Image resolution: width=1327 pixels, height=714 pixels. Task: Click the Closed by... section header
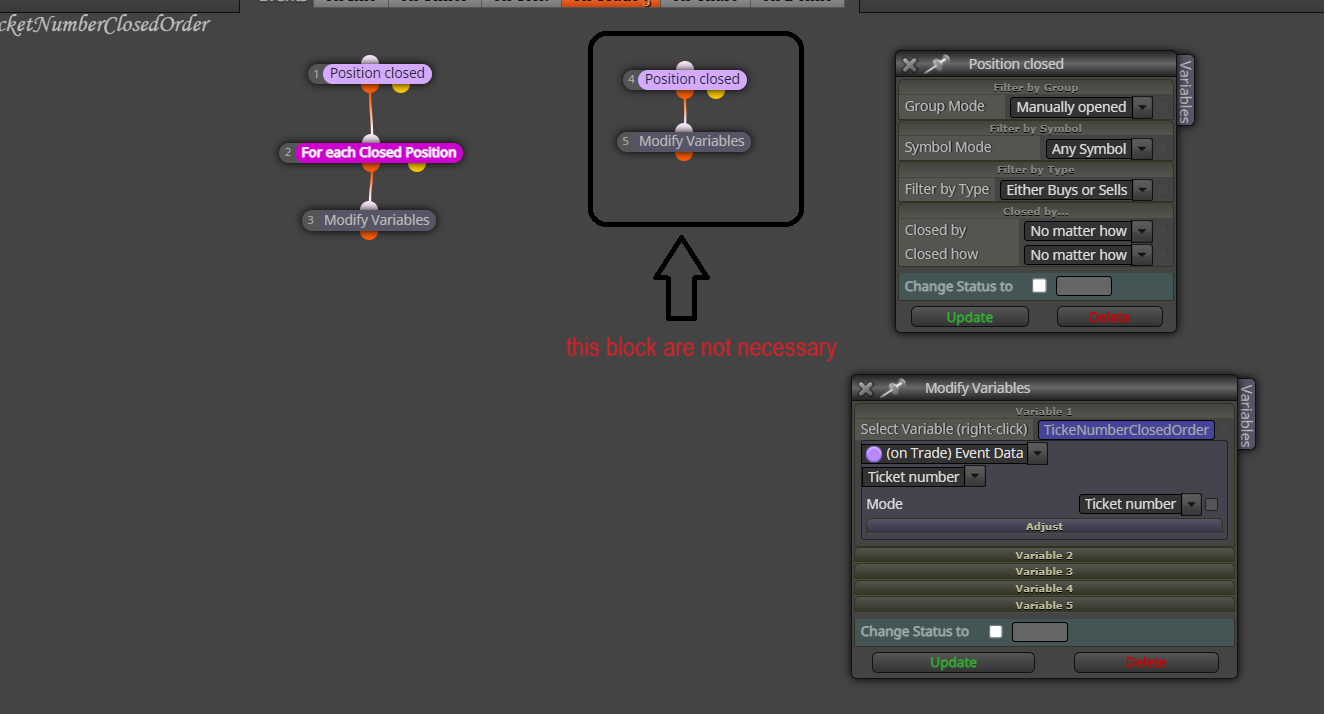point(1036,211)
